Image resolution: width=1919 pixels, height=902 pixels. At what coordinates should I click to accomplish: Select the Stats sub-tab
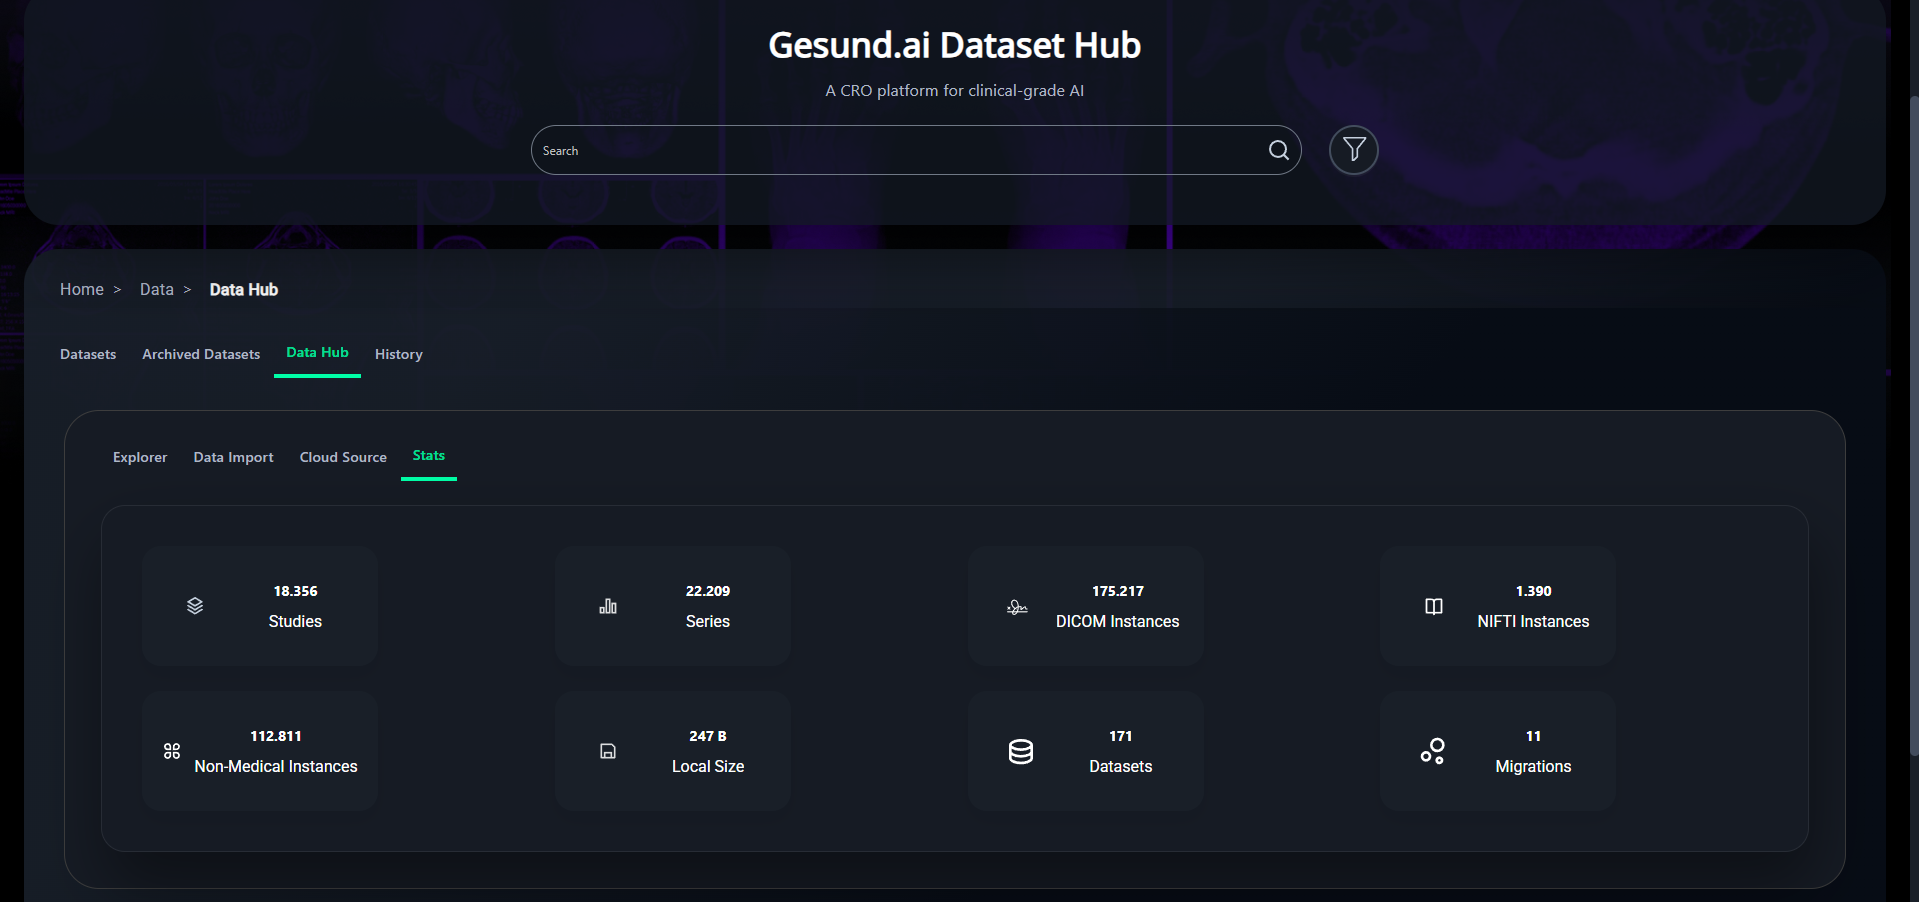(429, 455)
